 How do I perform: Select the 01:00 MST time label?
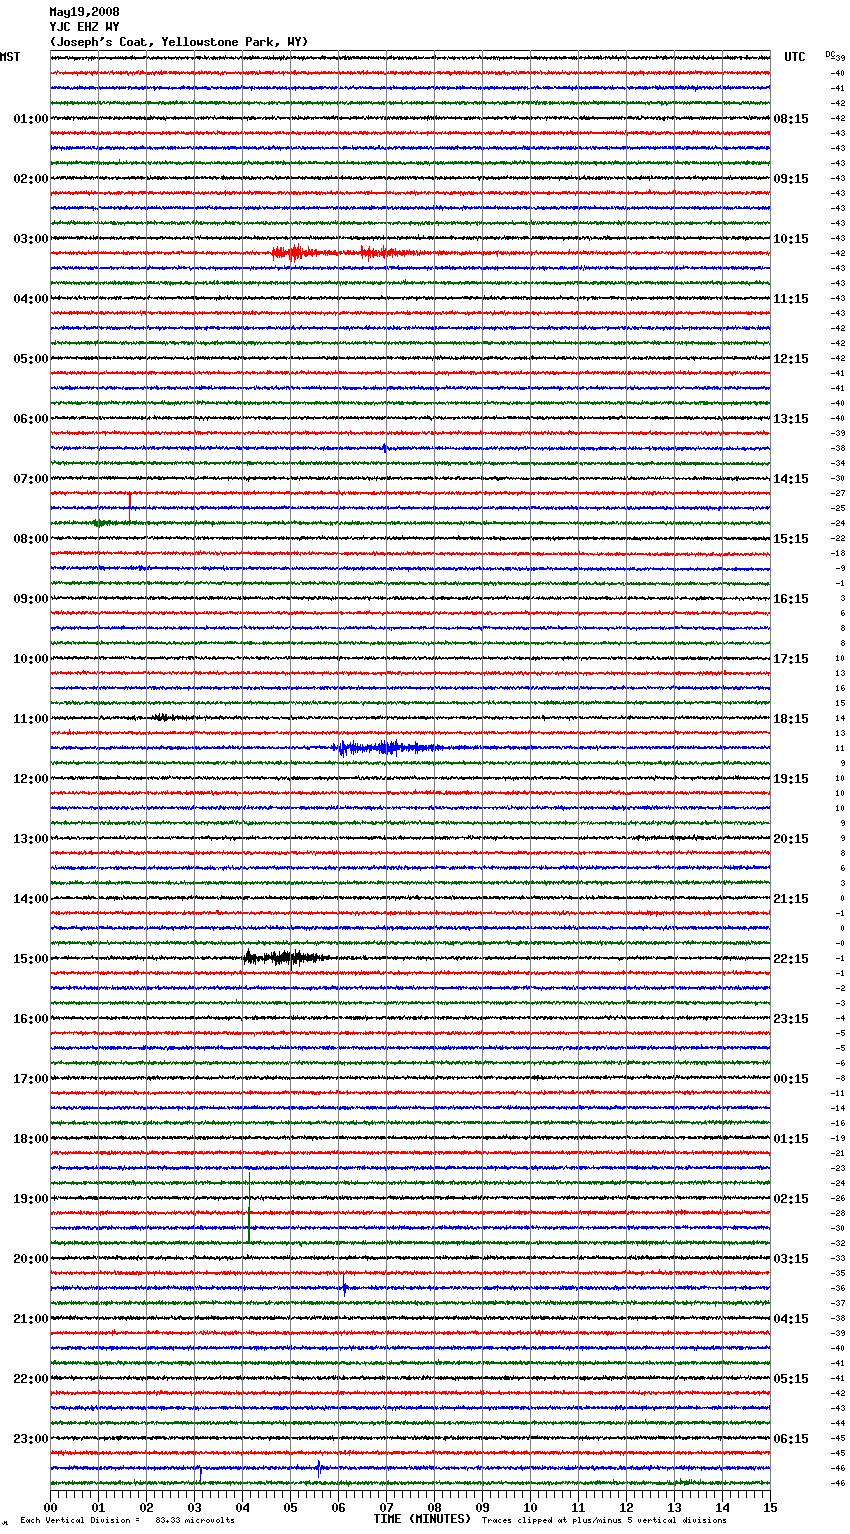(x=30, y=119)
